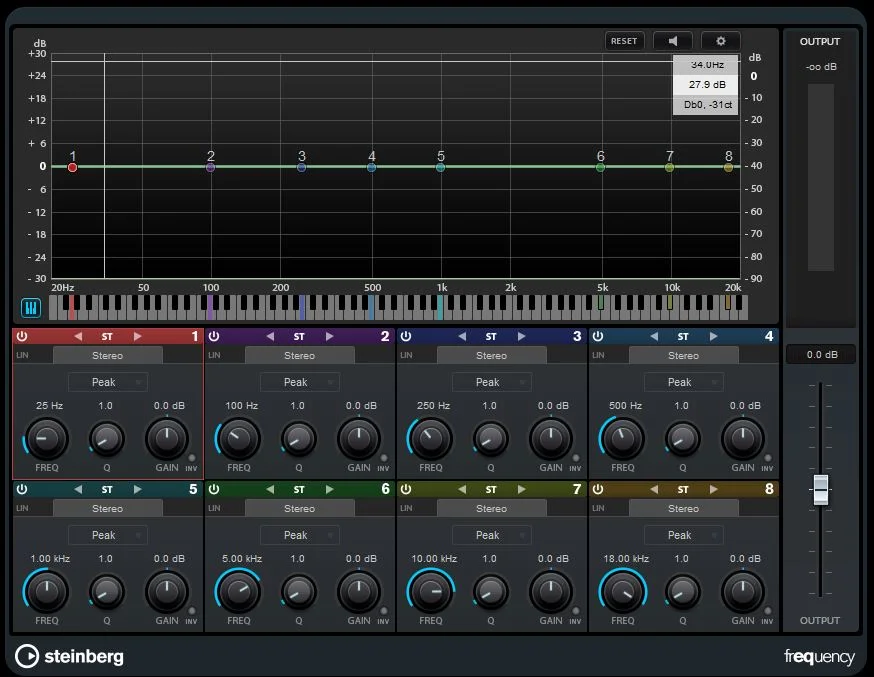Select the Stereo tab in band 4
The image size is (874, 677).
(x=683, y=355)
